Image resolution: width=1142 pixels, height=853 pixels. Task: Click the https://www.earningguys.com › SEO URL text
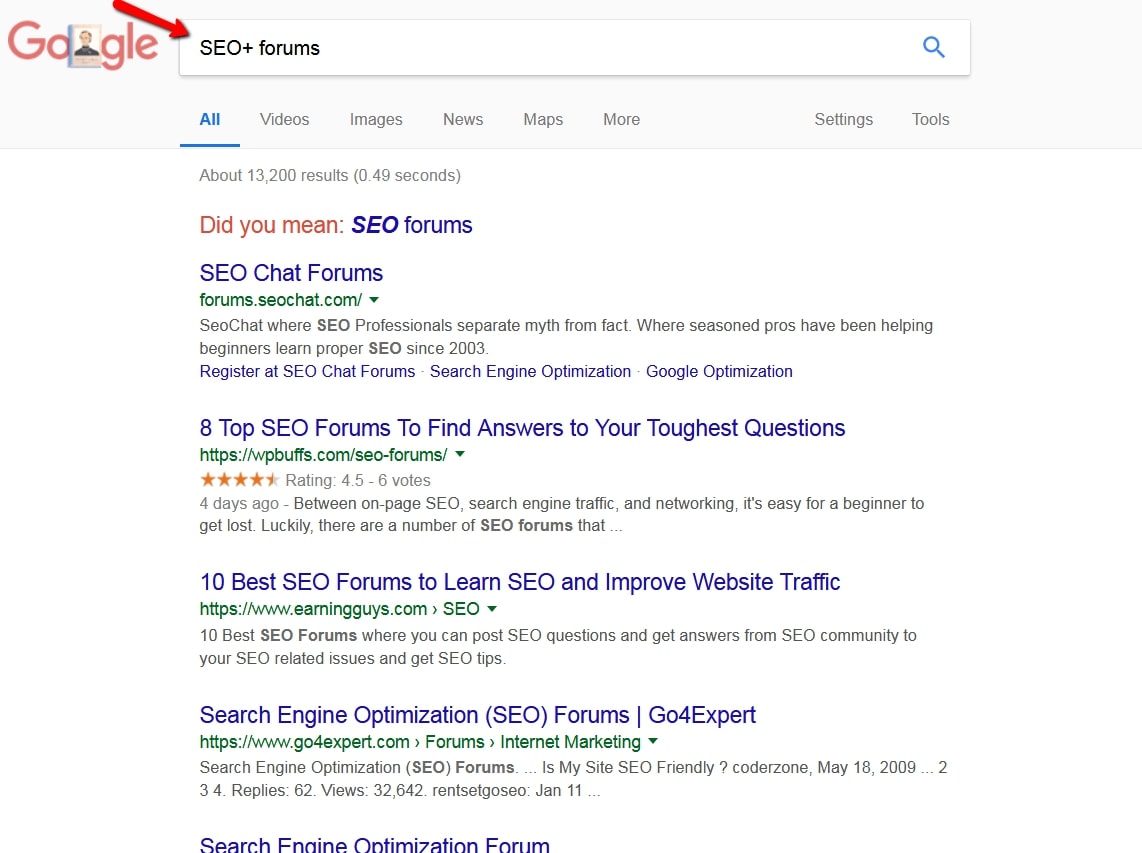point(339,609)
